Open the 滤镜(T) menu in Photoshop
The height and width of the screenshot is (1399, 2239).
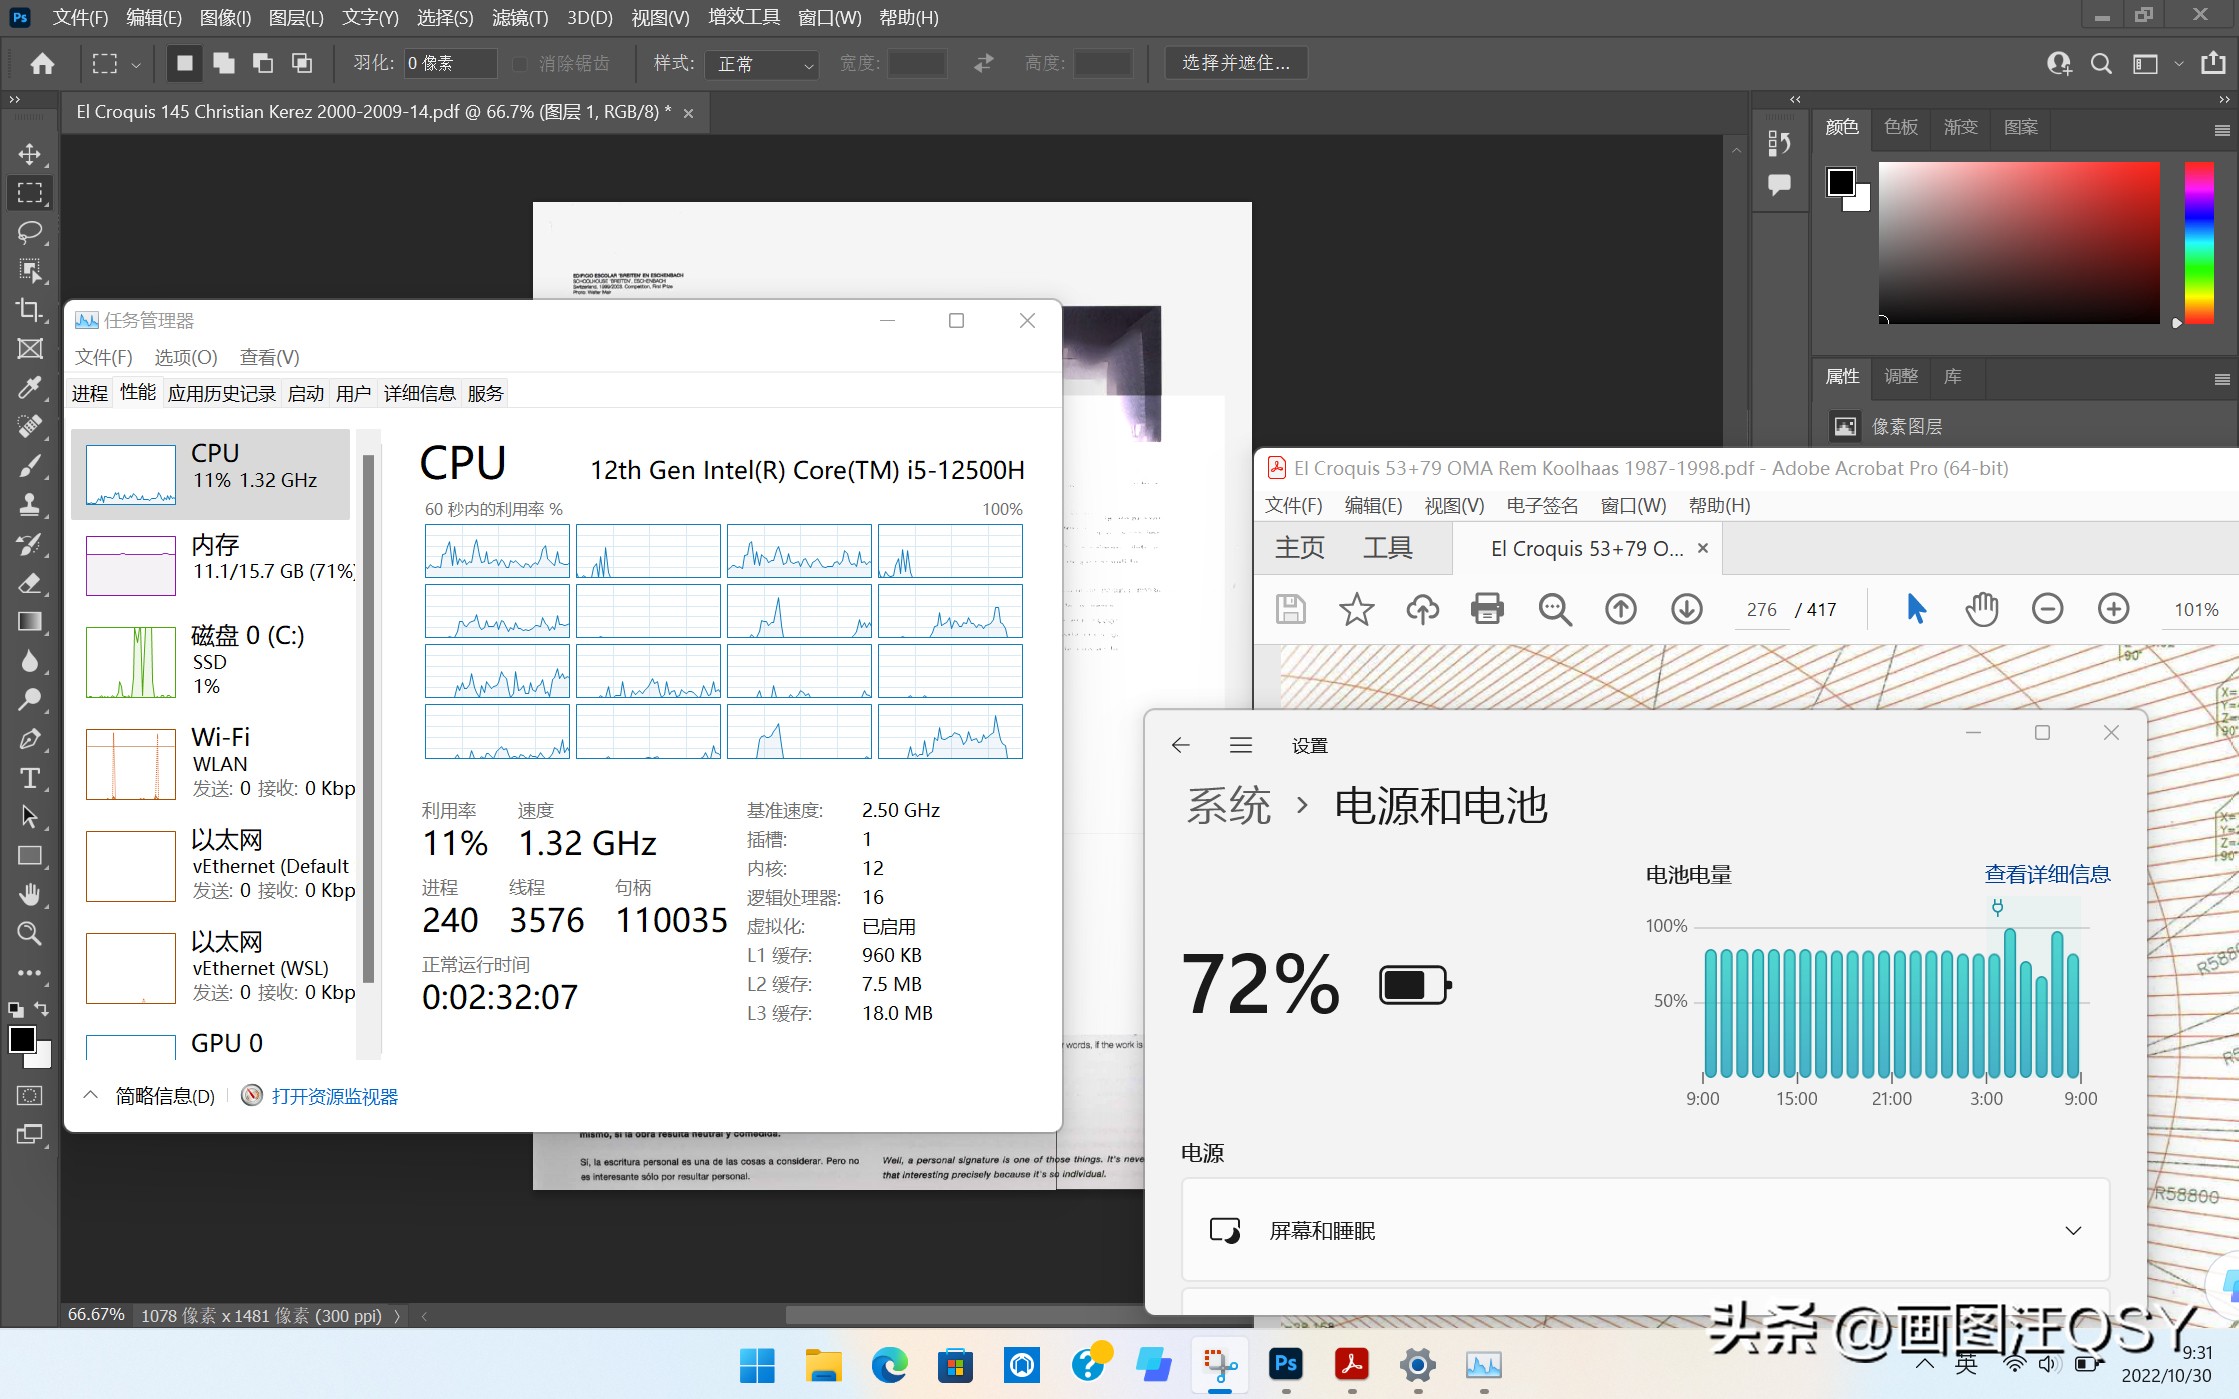point(519,18)
